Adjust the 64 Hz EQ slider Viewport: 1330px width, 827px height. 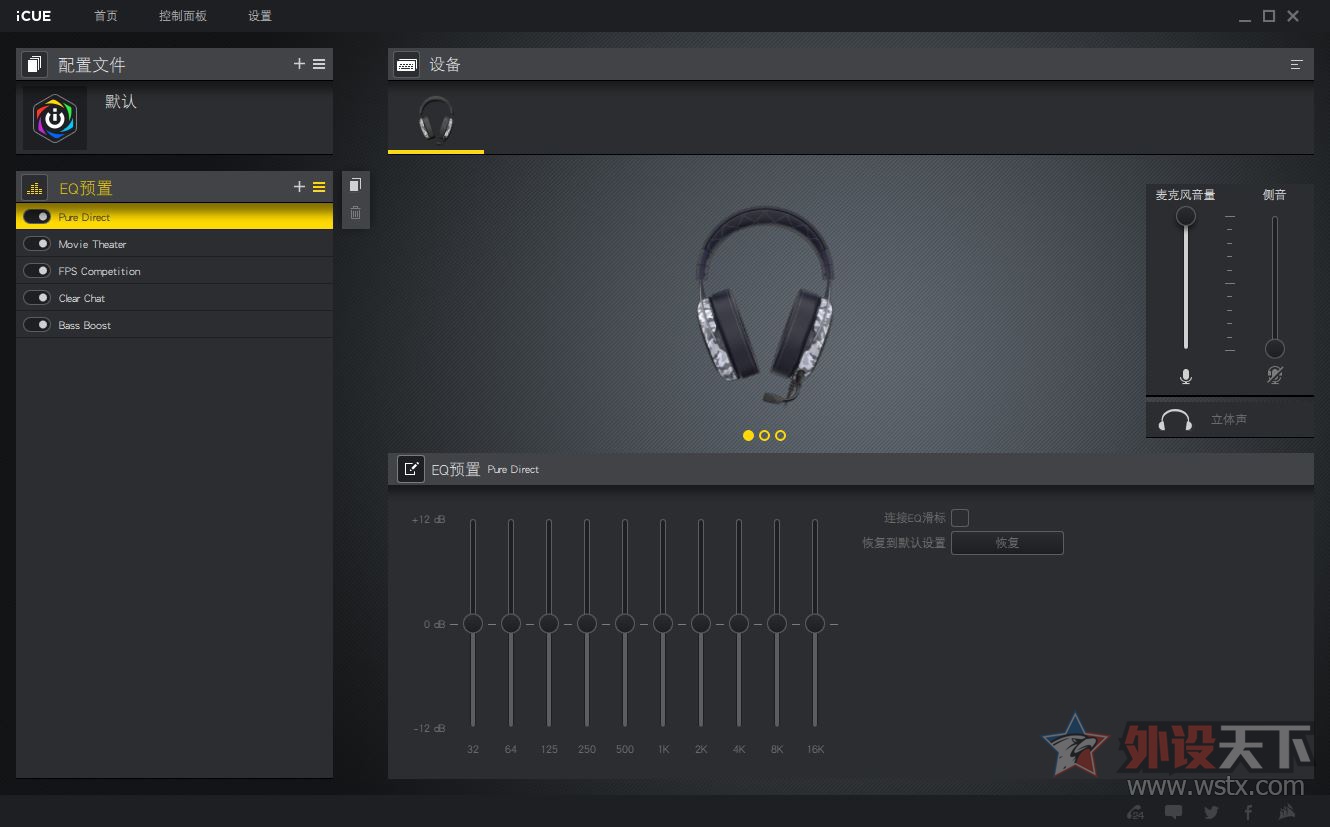511,624
